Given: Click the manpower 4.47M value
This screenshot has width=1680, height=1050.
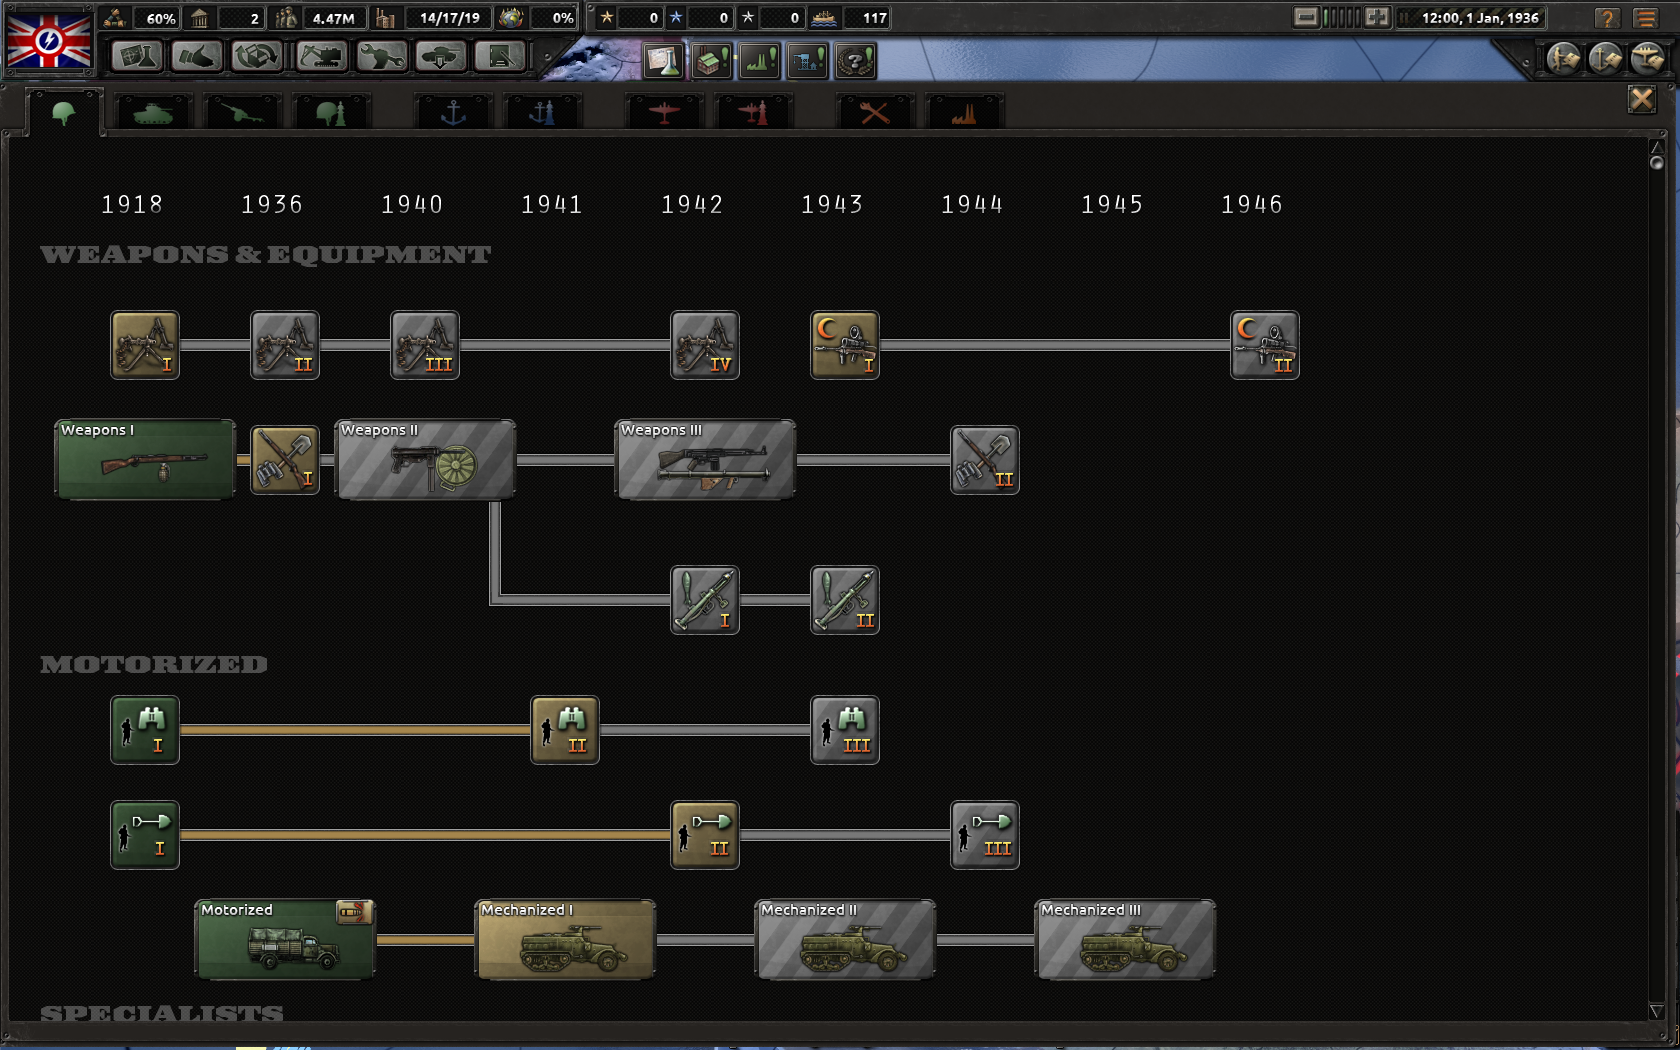Looking at the screenshot, I should [x=333, y=18].
